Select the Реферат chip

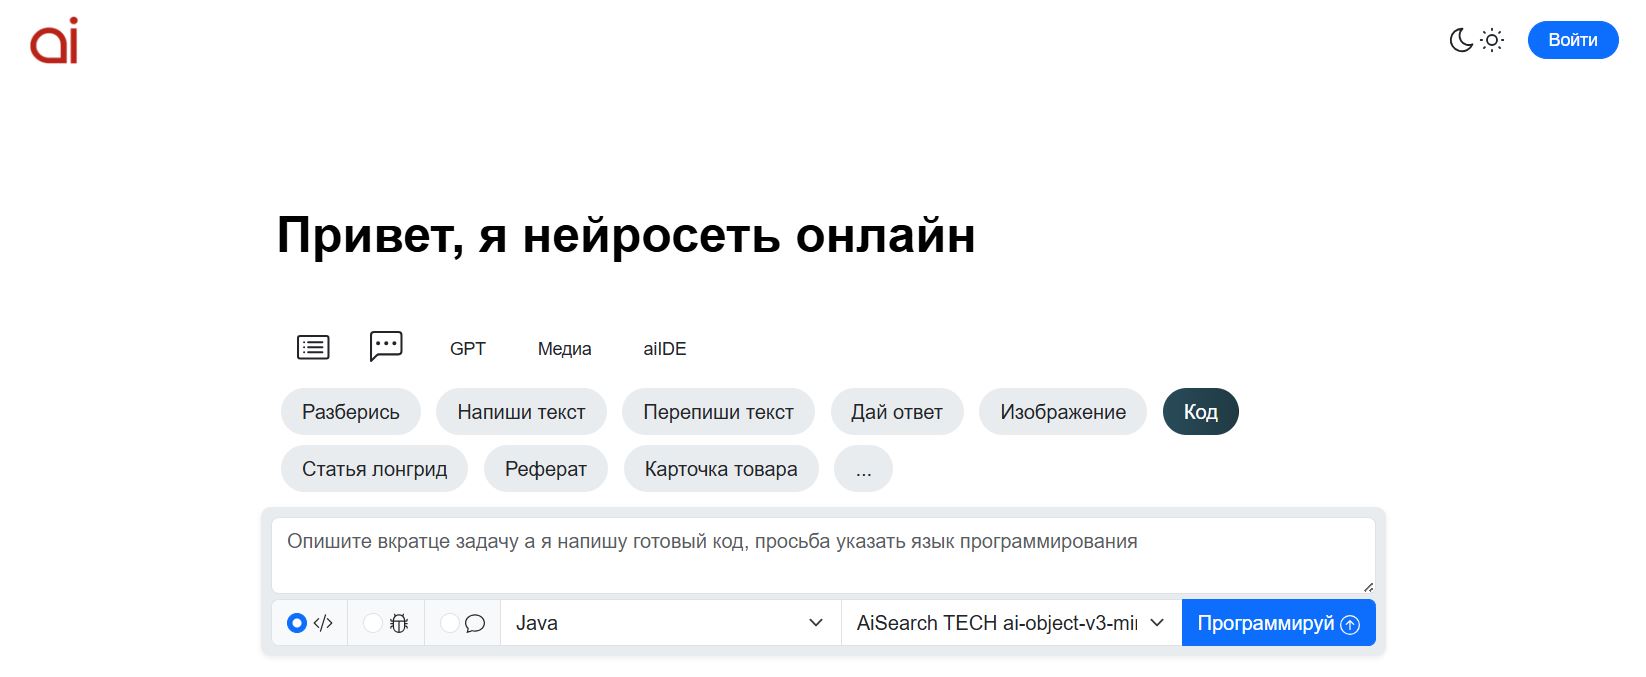[x=546, y=469]
